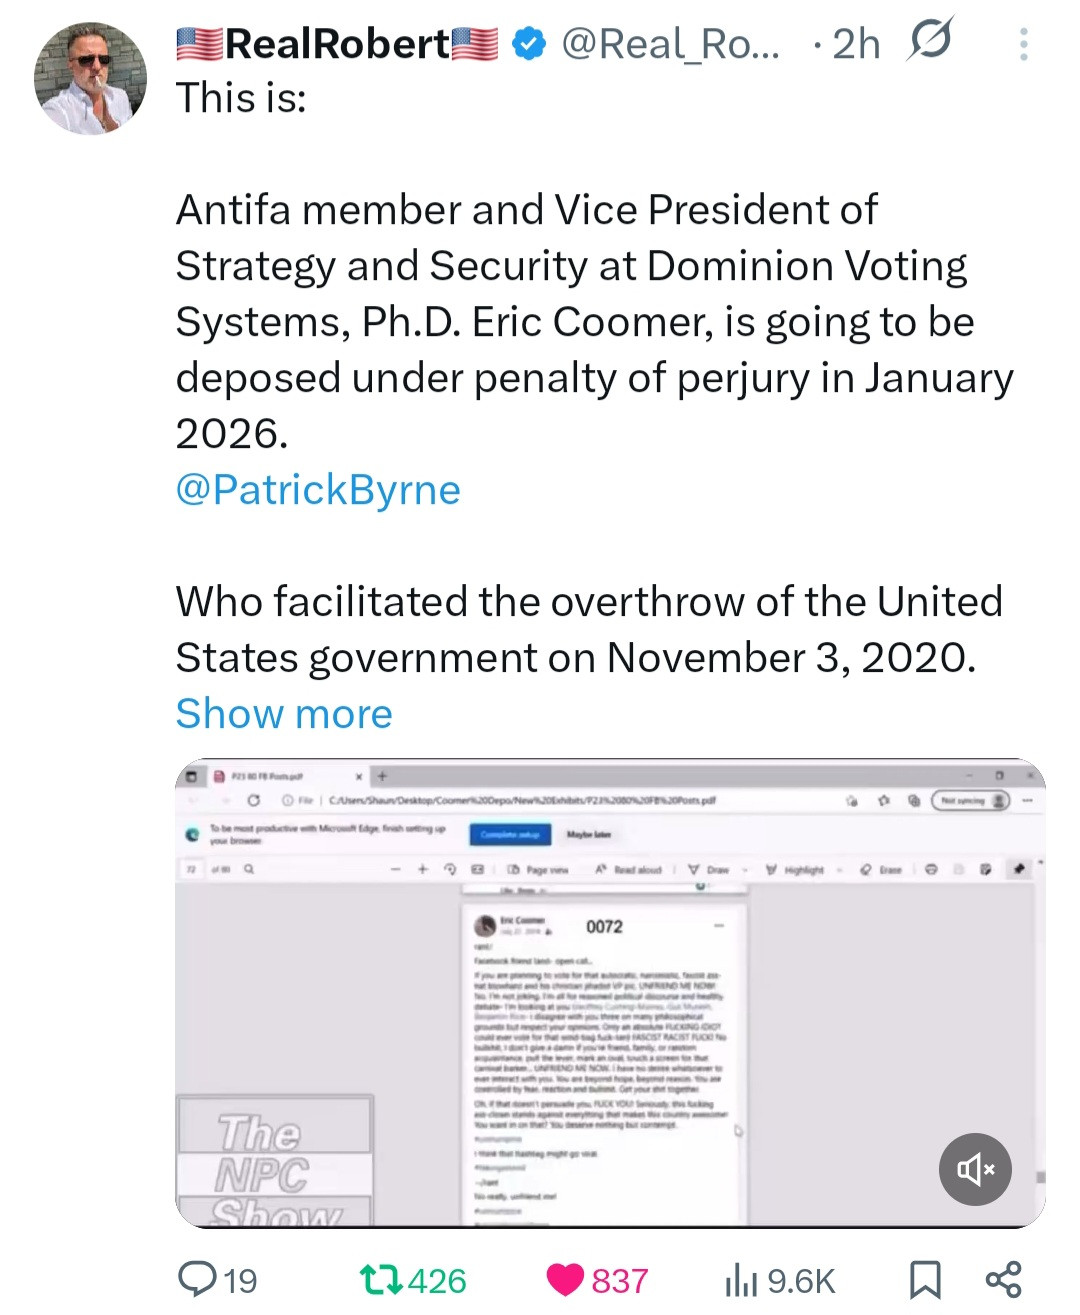Click the 426 reposts count
Screen dimensions: 1080x1315
(x=438, y=1281)
